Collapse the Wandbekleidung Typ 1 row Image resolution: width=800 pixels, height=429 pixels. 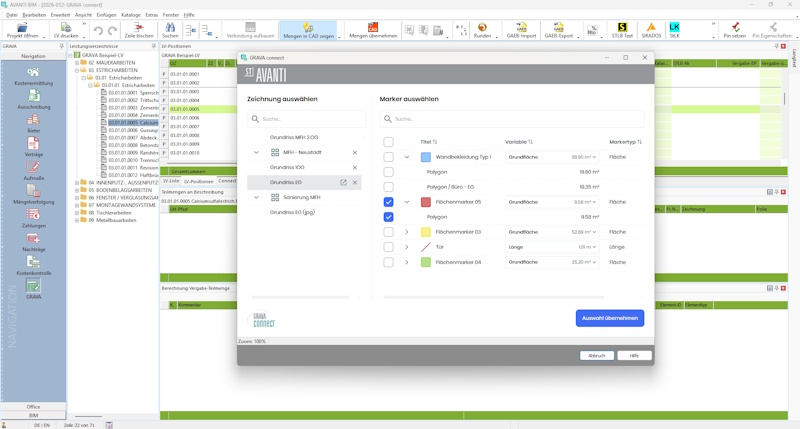407,157
